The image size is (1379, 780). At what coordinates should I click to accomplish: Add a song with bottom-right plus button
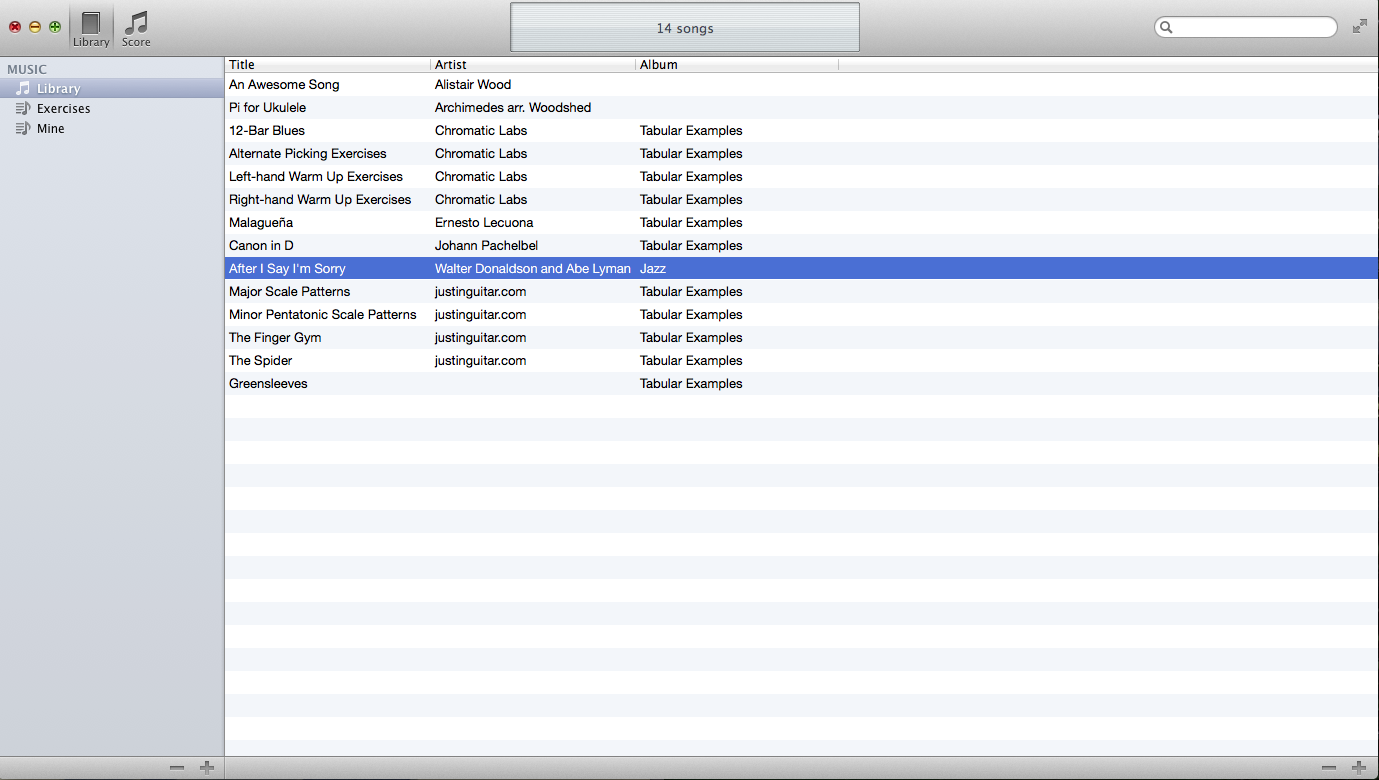point(1359,768)
